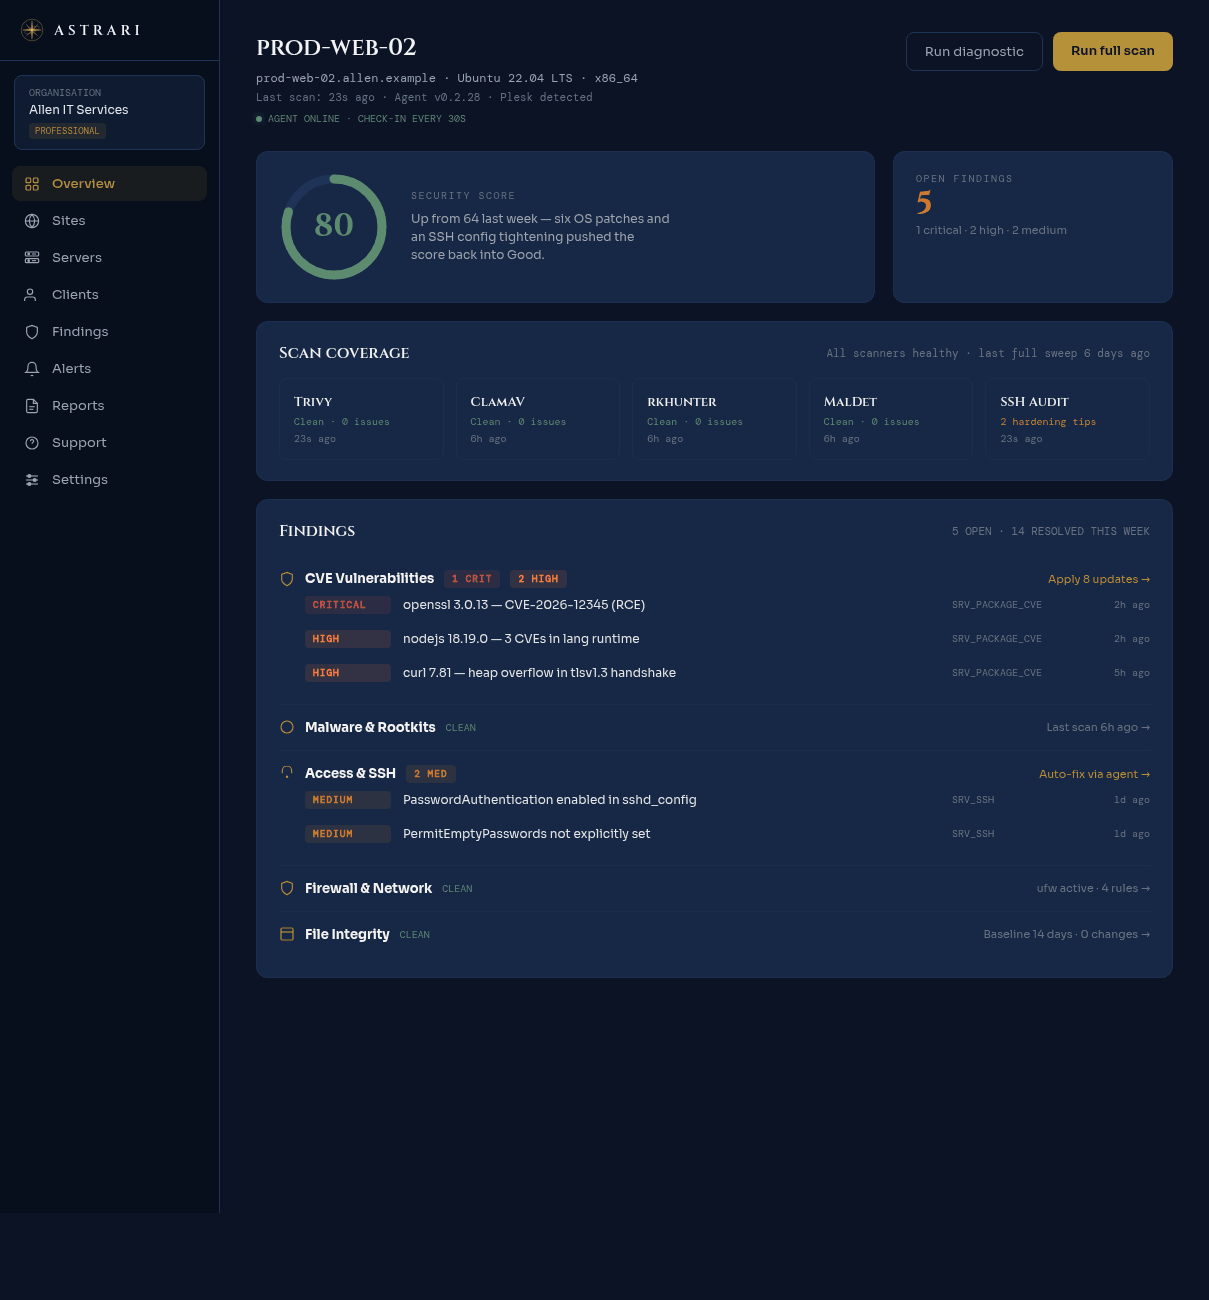Viewport: 1209px width, 1300px height.
Task: Click the Servers rack icon
Action: (x=32, y=258)
